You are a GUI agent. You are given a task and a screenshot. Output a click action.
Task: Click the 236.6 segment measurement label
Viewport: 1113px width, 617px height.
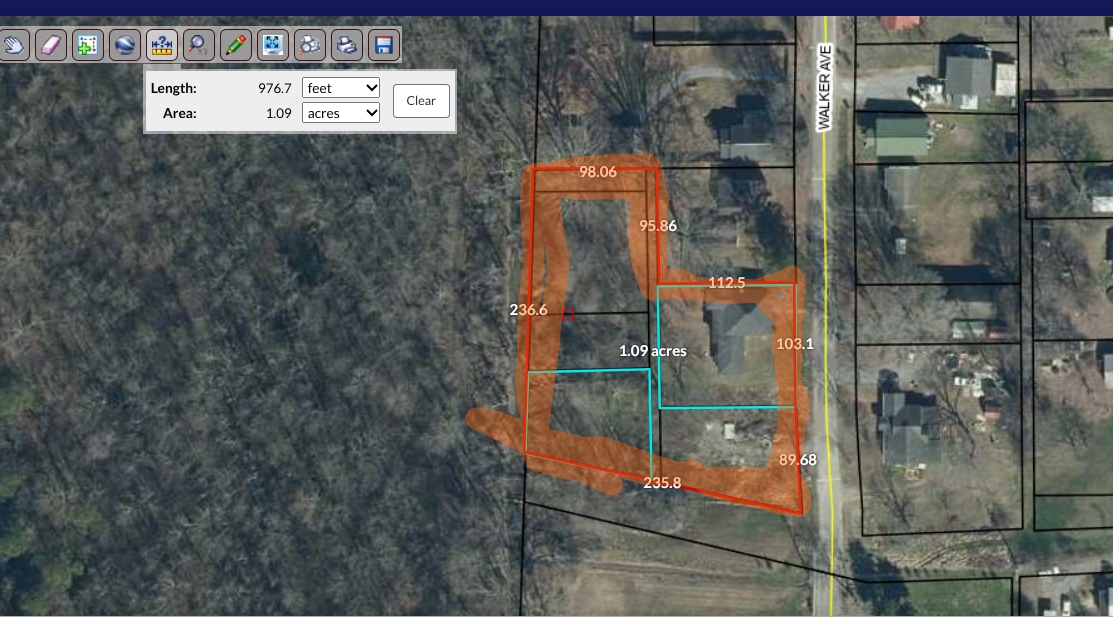tap(529, 310)
